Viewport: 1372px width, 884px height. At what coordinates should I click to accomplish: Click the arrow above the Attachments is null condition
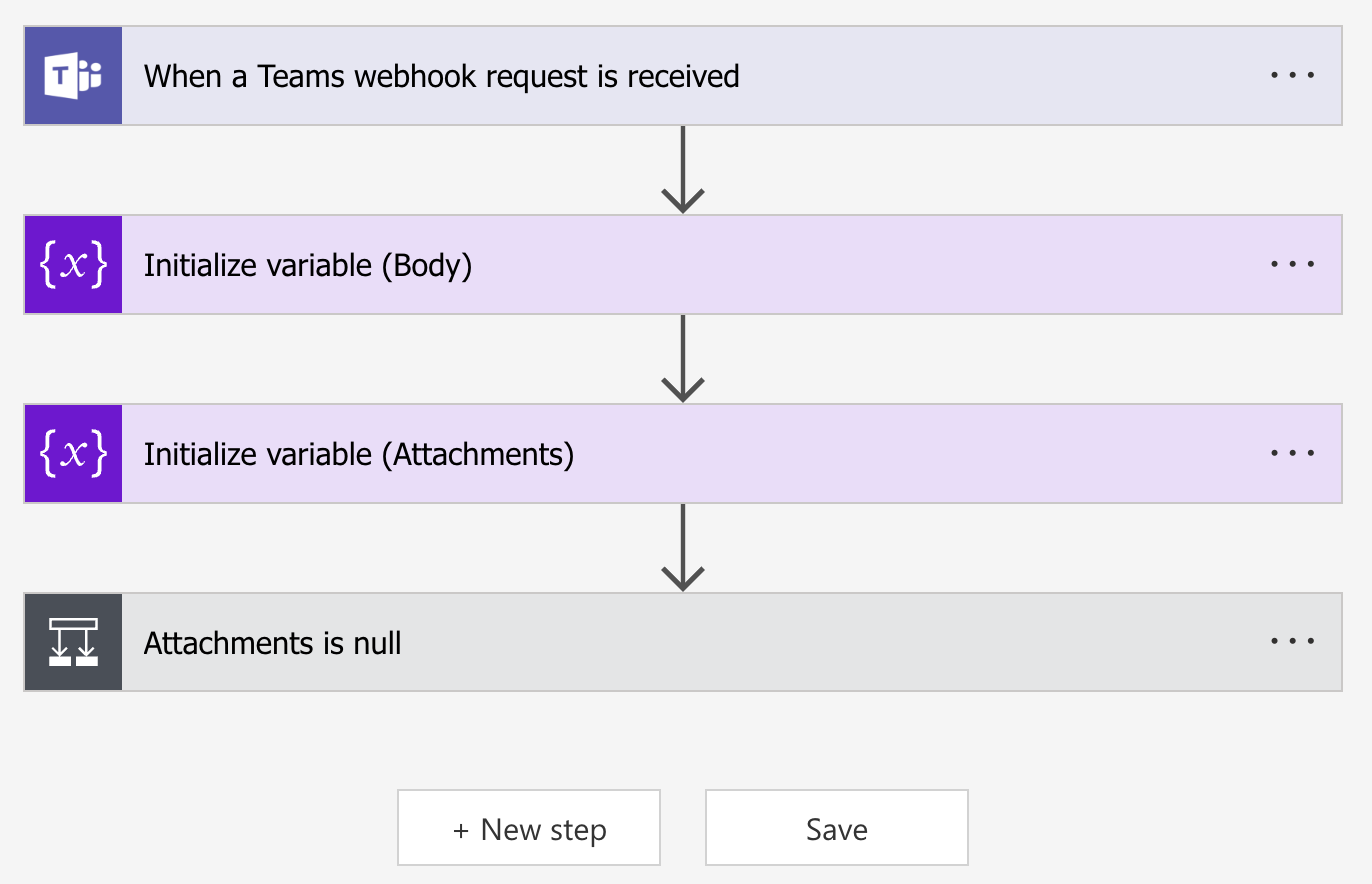click(x=682, y=548)
